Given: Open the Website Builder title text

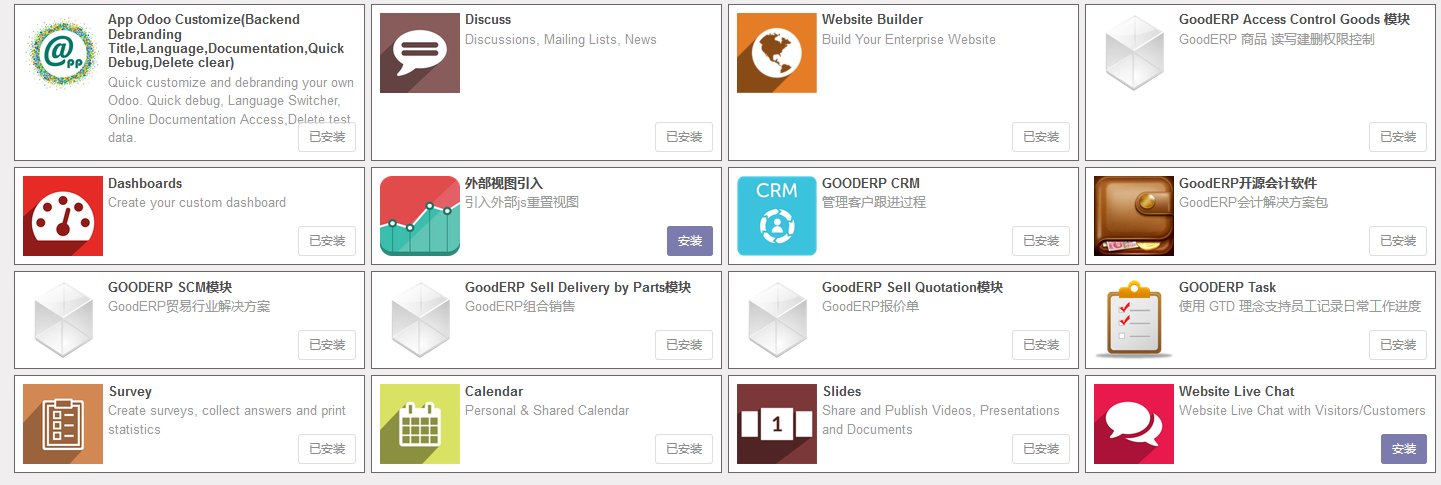Looking at the screenshot, I should coord(872,19).
